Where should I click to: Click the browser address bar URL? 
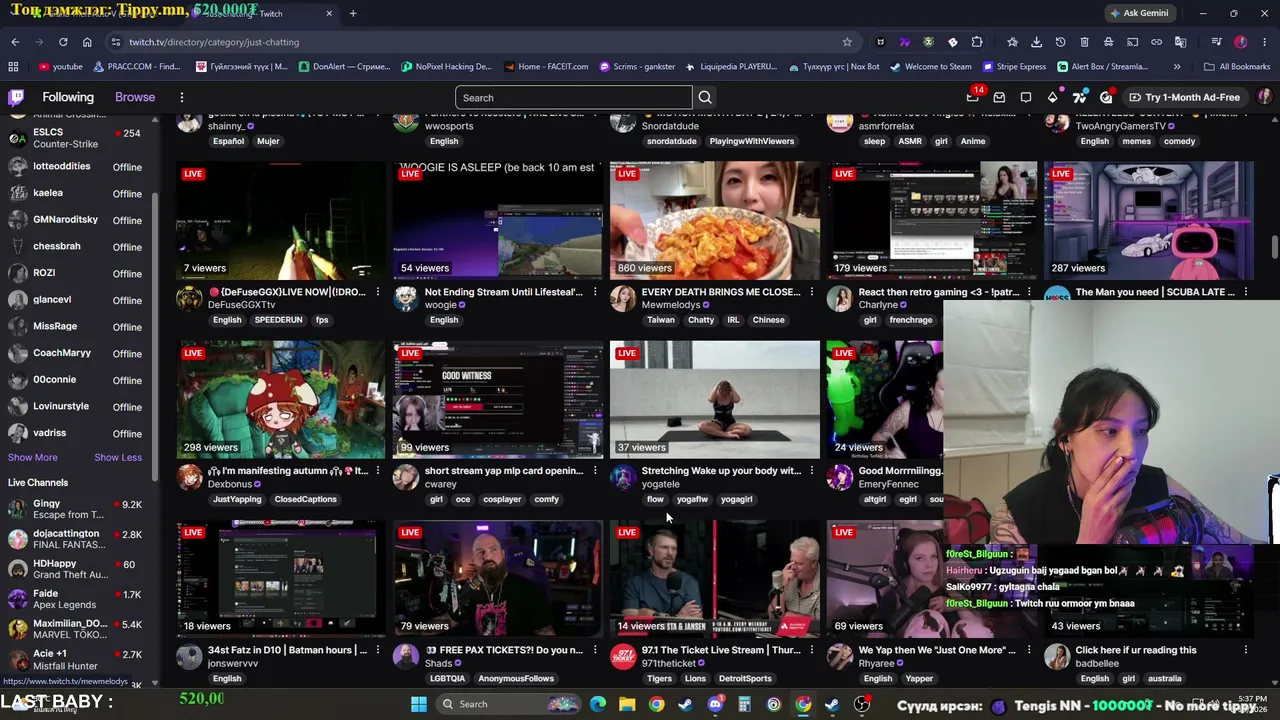tap(214, 42)
